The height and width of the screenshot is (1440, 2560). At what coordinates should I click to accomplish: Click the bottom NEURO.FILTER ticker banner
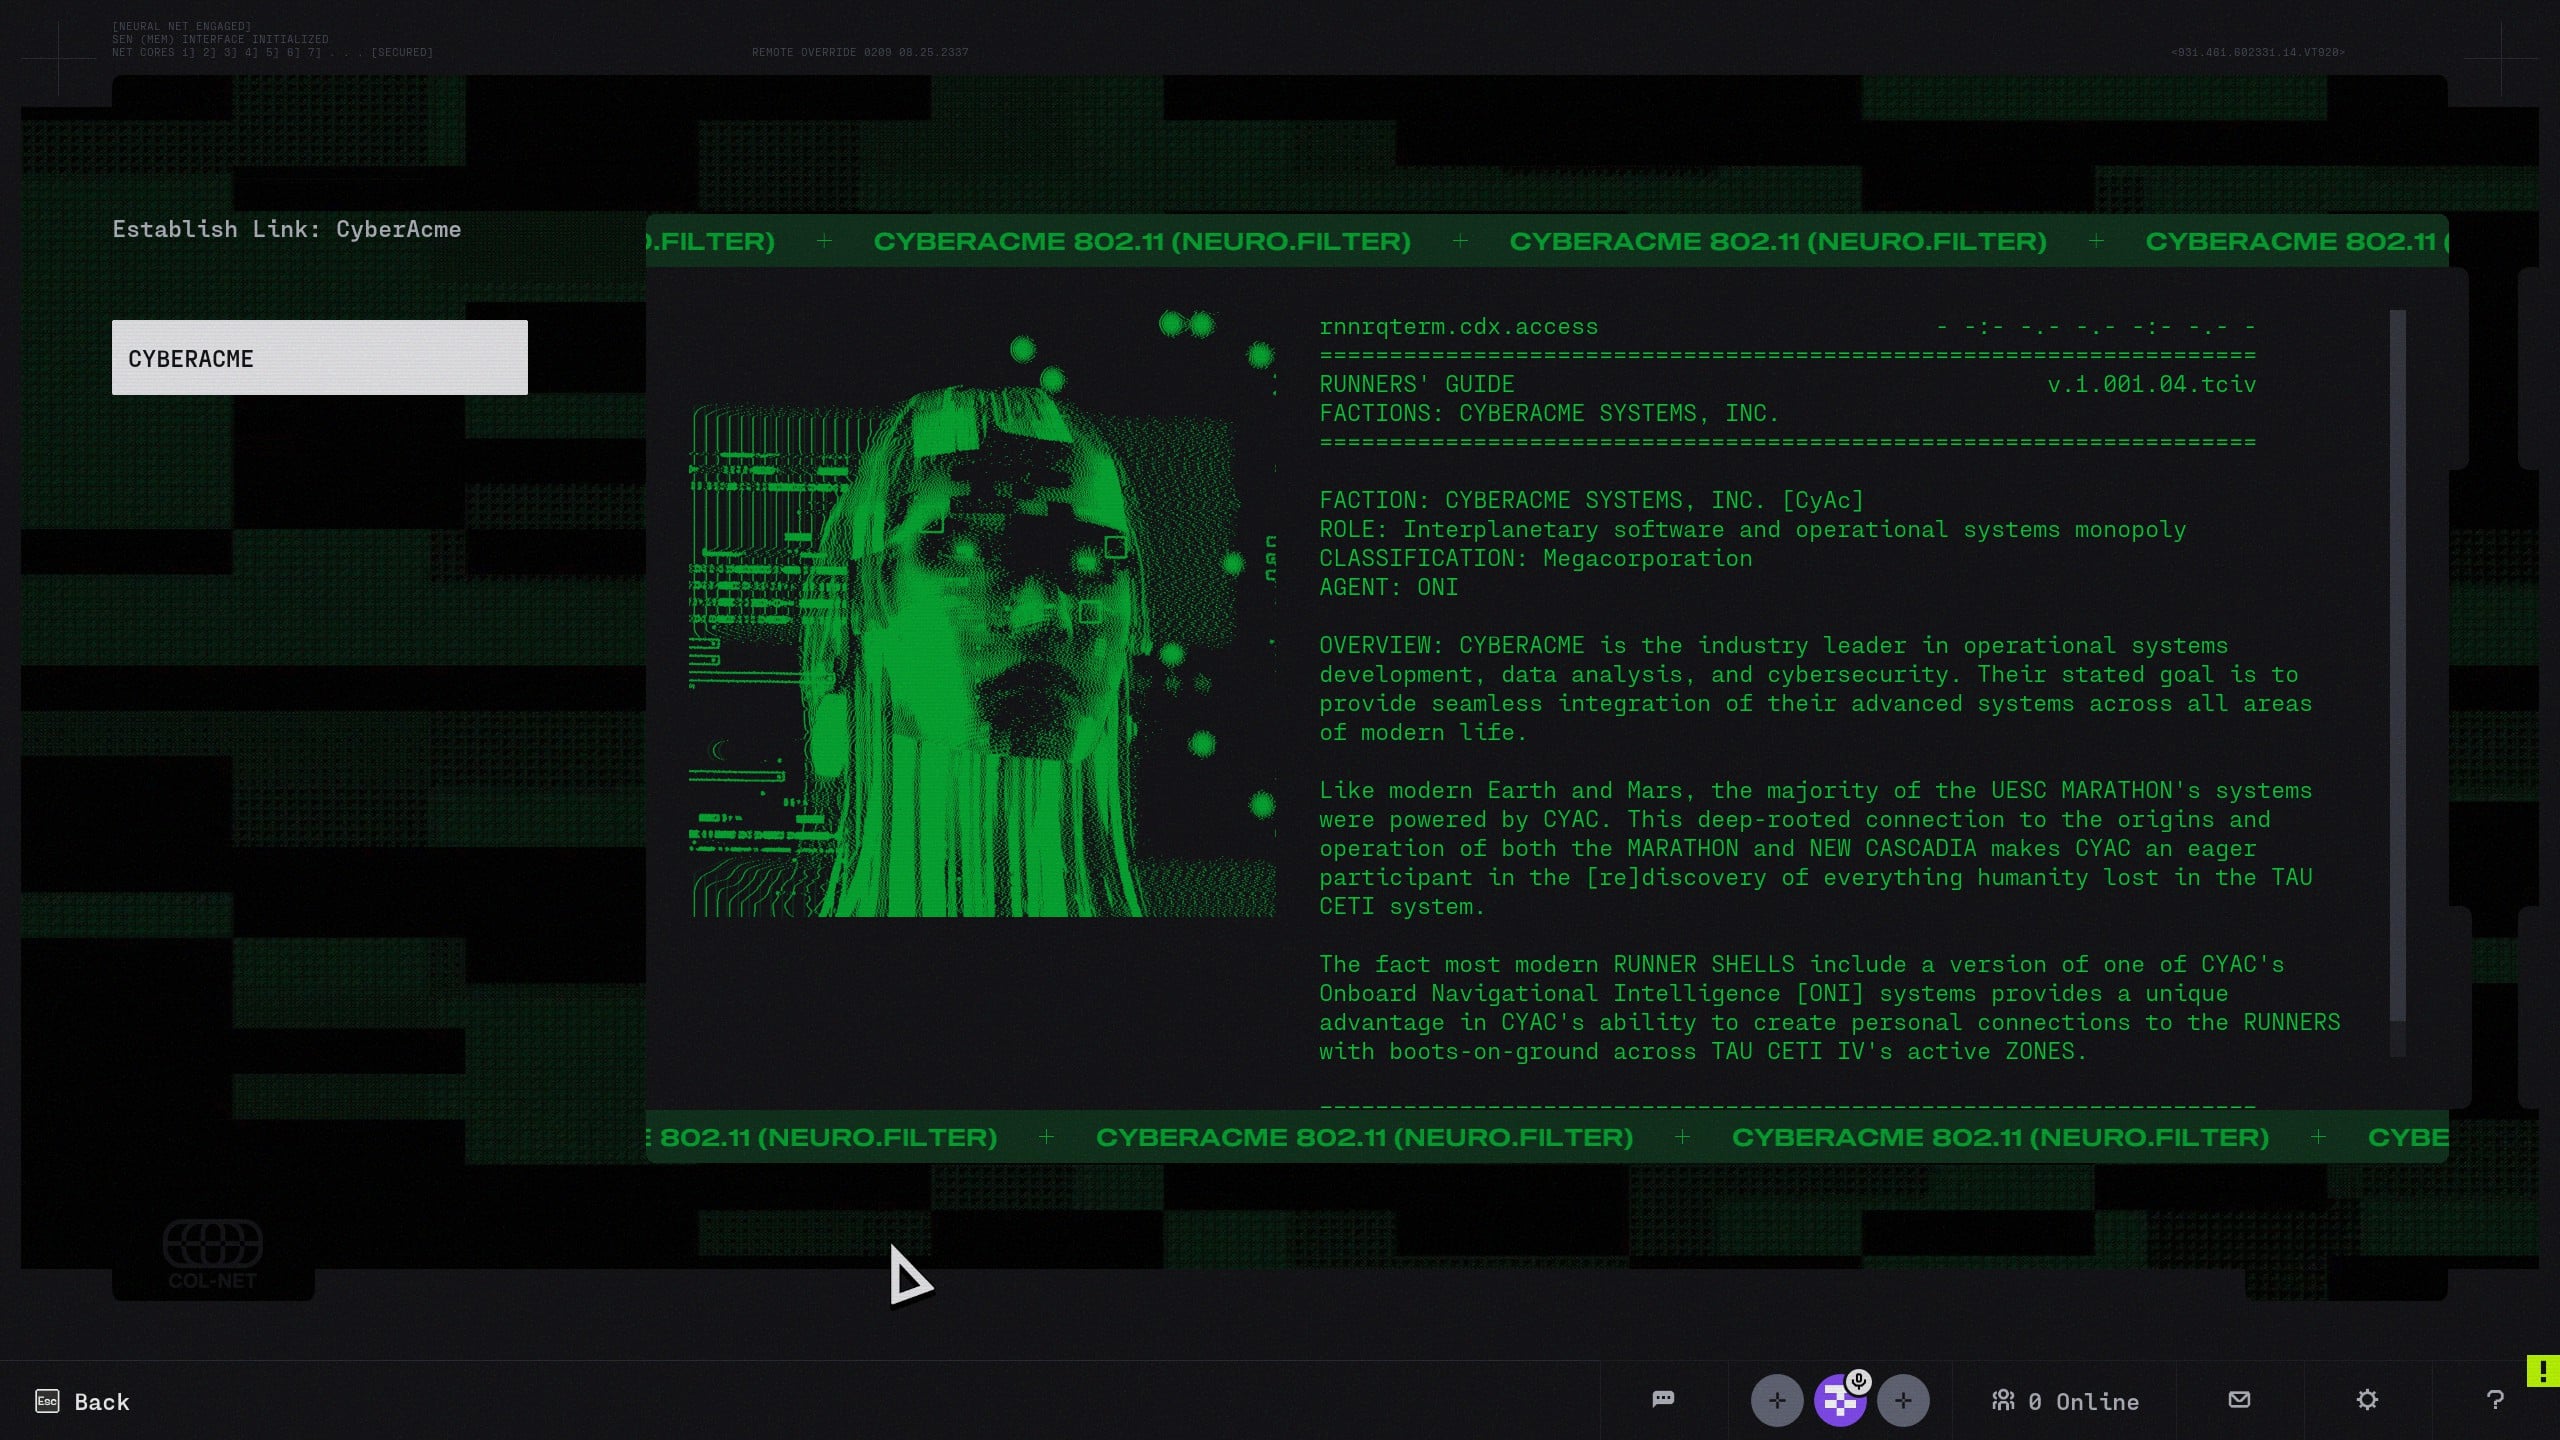[1545, 1137]
